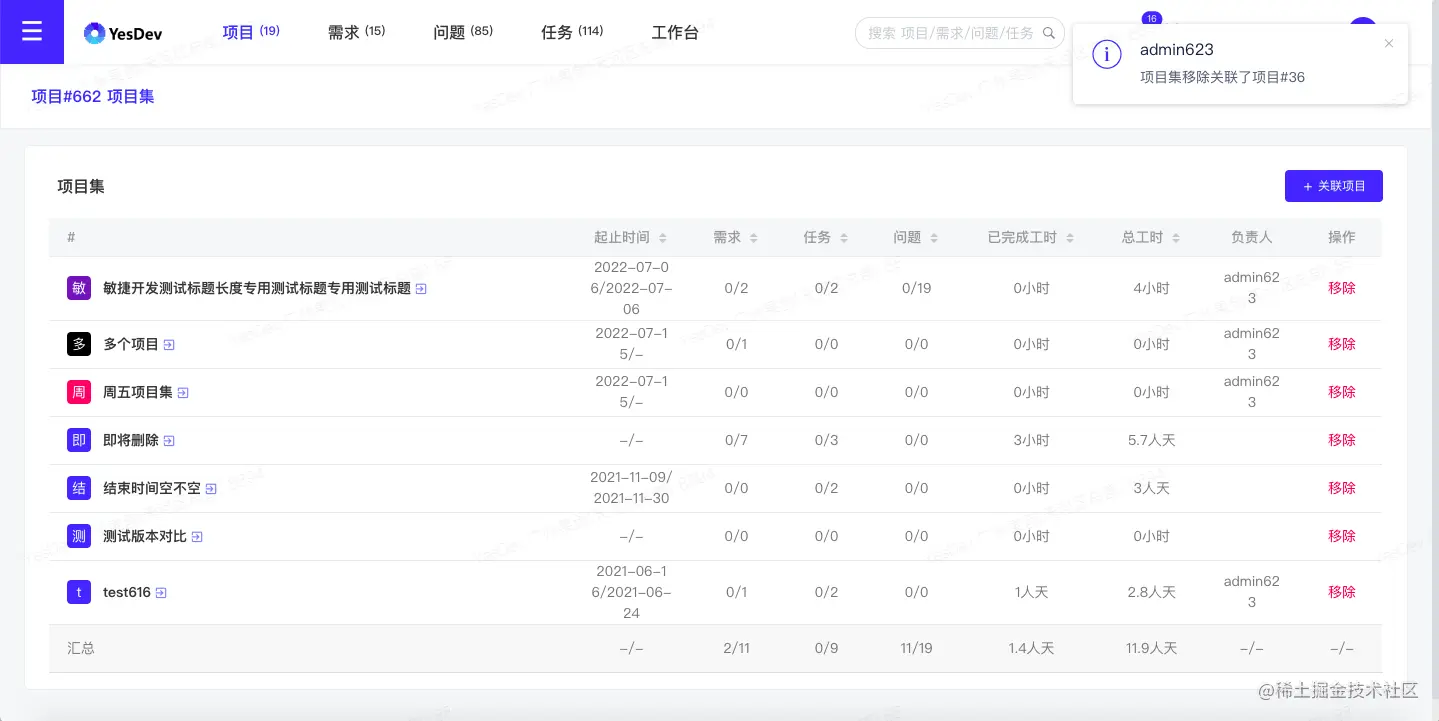Click the t avatar for test616
The height and width of the screenshot is (721, 1439).
pyautogui.click(x=79, y=592)
